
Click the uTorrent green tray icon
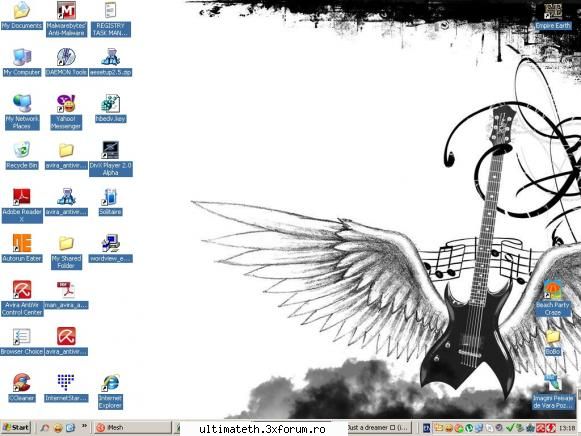(469, 428)
